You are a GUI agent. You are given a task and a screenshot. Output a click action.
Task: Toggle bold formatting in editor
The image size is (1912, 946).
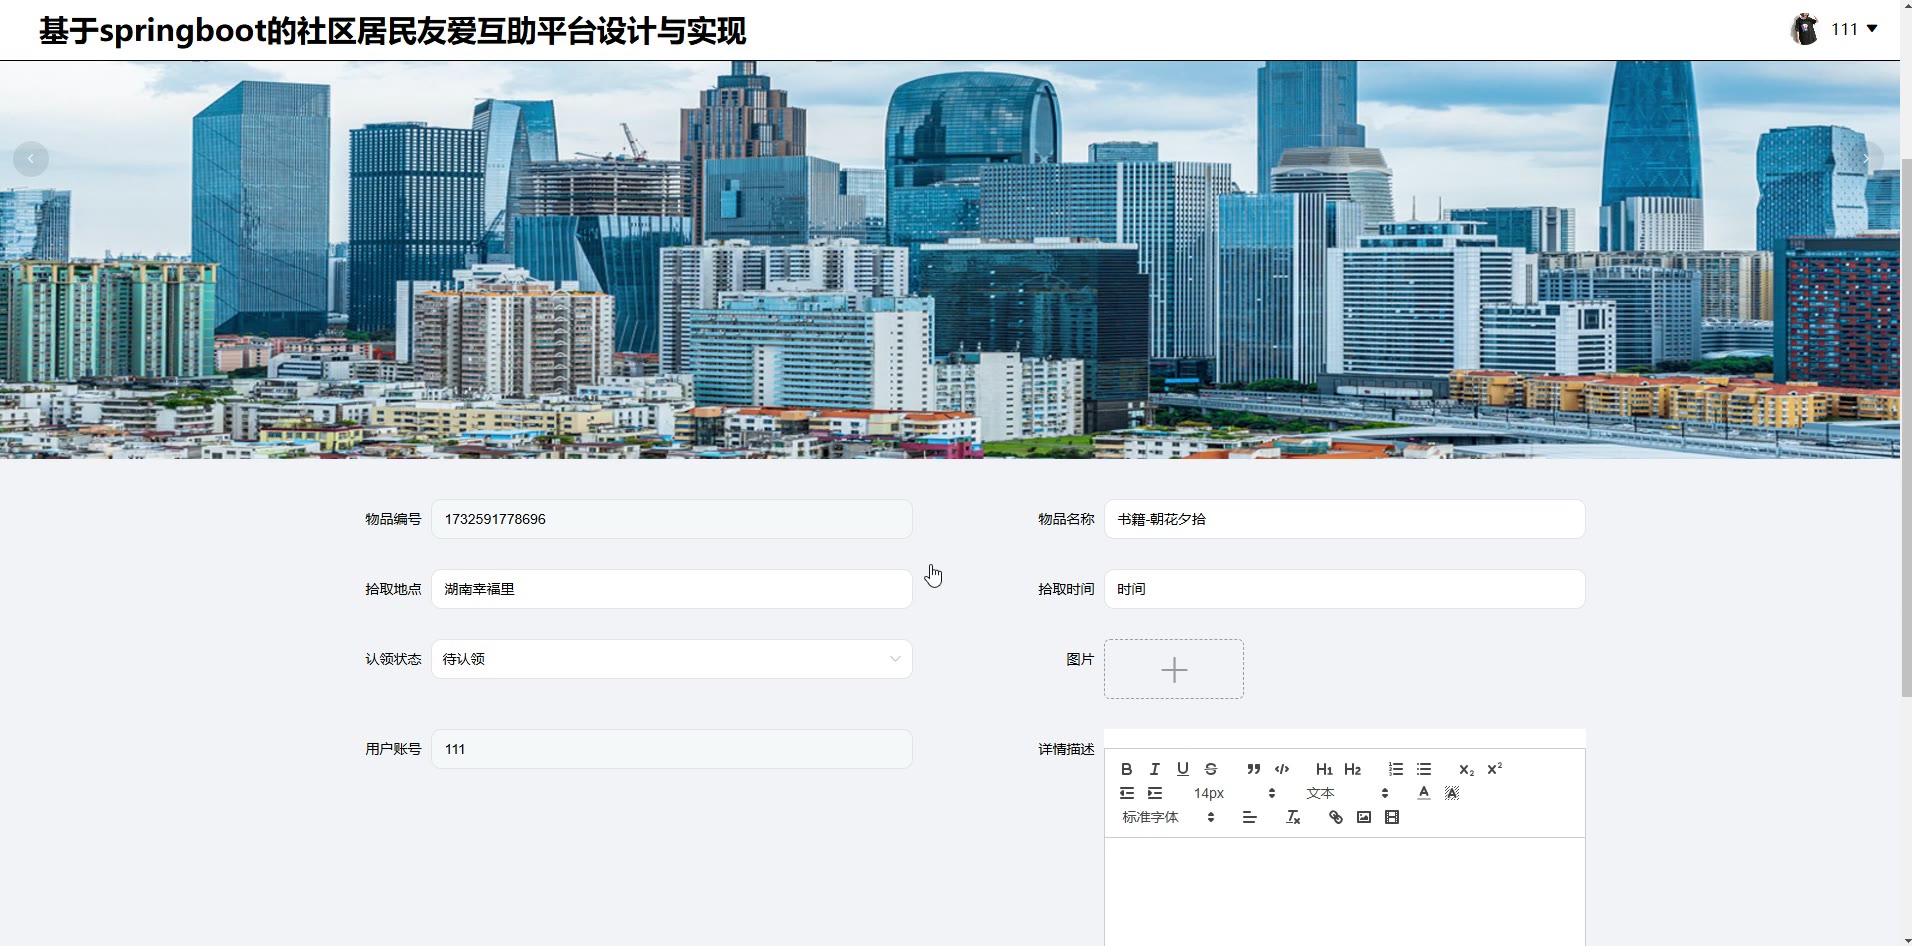[x=1126, y=769]
